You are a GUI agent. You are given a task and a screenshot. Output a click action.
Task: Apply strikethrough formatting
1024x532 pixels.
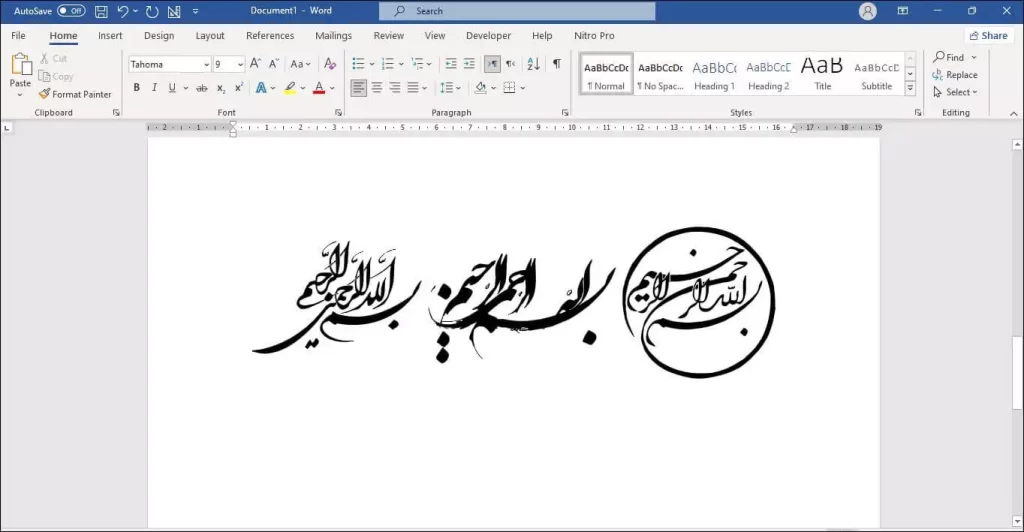[x=202, y=87]
